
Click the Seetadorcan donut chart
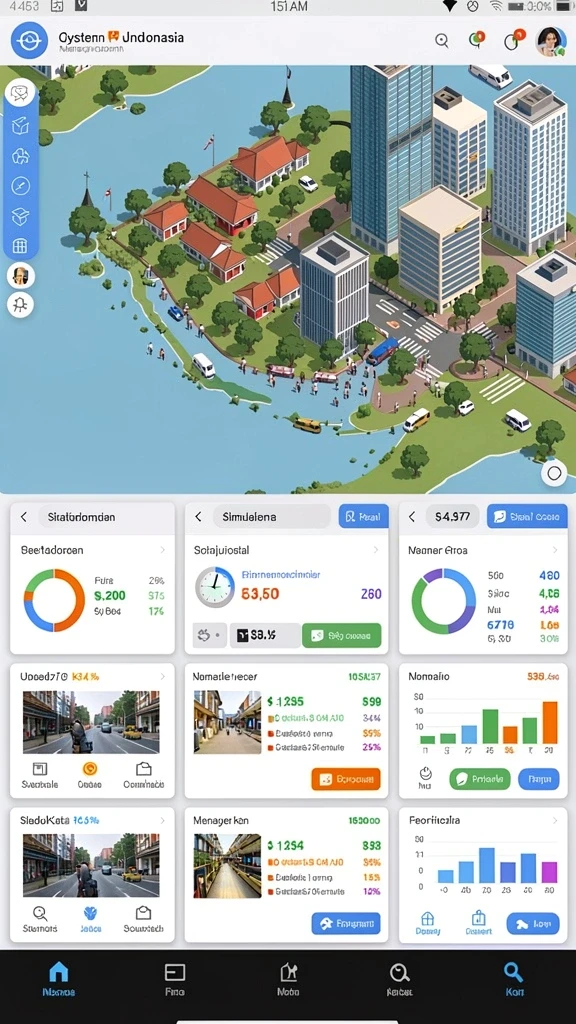tap(54, 600)
